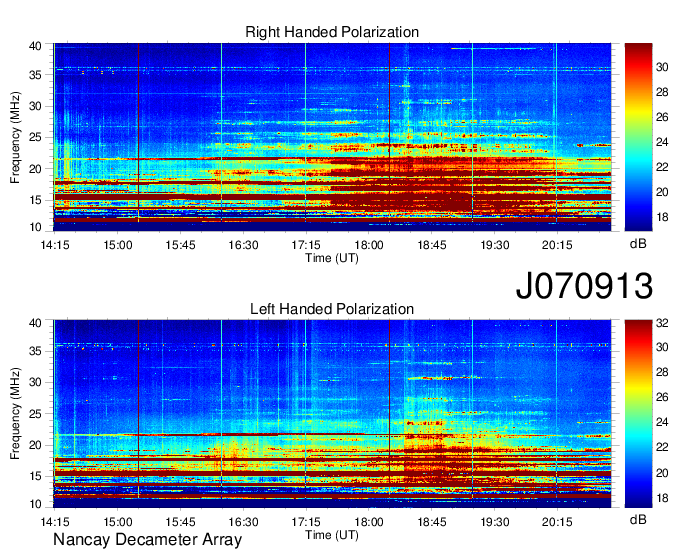
Task: Click the top plot's color scale bar
Action: (638, 137)
